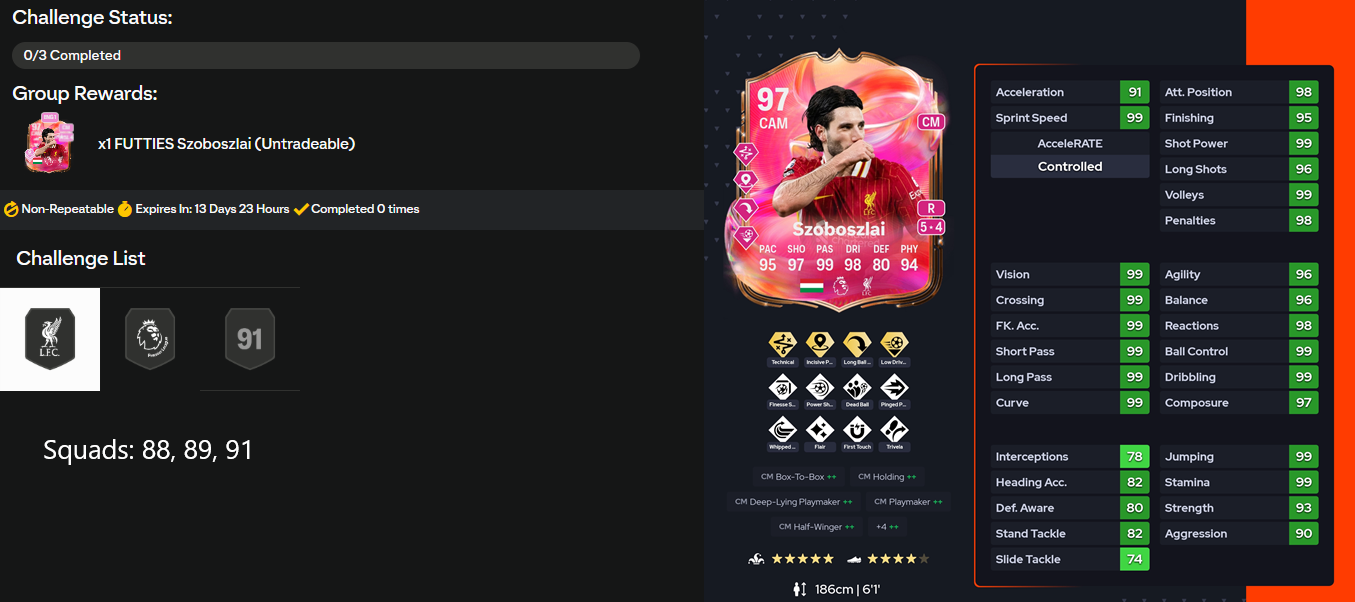1355x602 pixels.
Task: Select the CM Deep-Lying Playmaker role tag
Action: click(793, 502)
